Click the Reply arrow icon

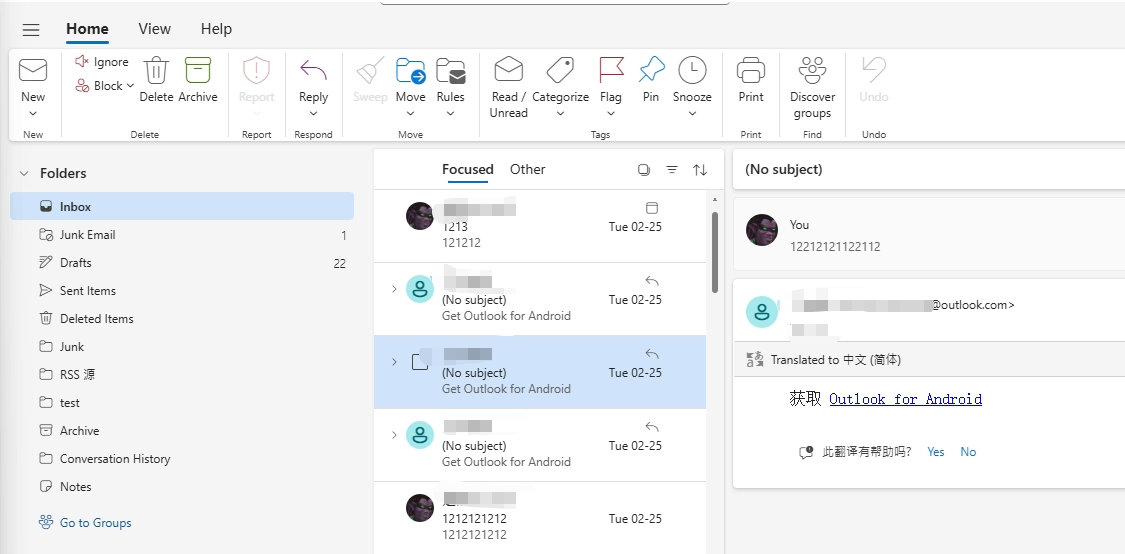pyautogui.click(x=314, y=70)
